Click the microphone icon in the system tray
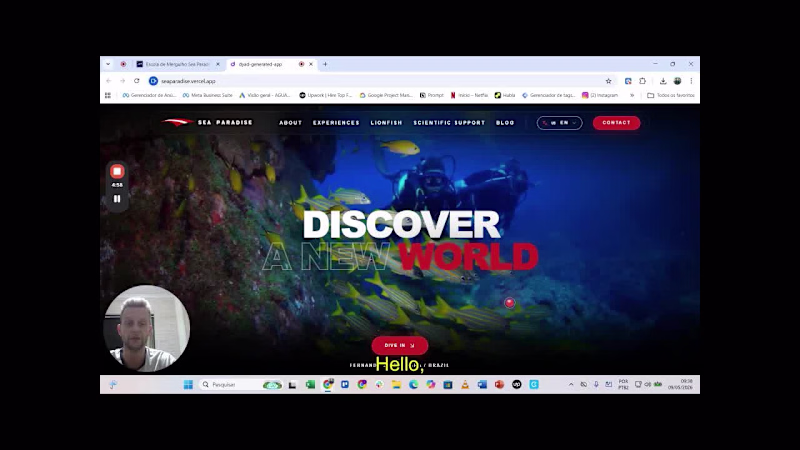The image size is (800, 450). click(x=596, y=385)
